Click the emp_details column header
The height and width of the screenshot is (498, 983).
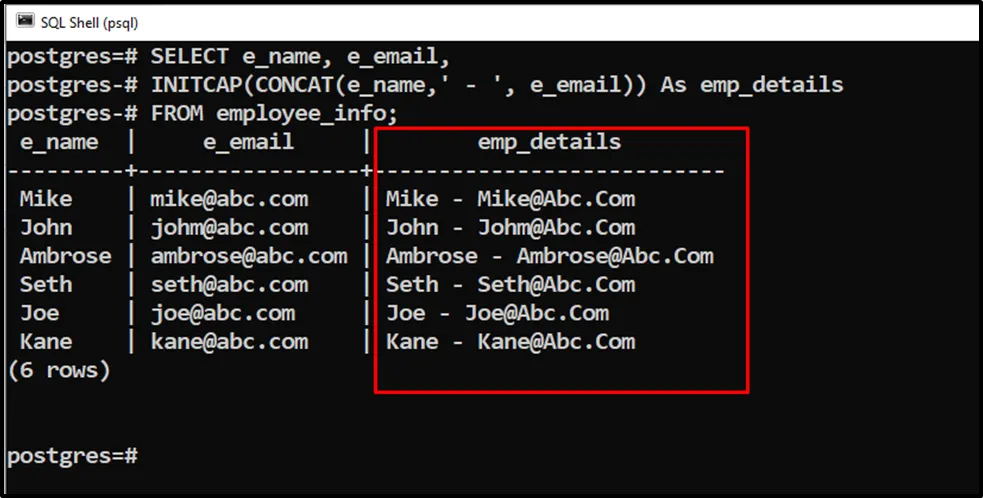(x=549, y=142)
